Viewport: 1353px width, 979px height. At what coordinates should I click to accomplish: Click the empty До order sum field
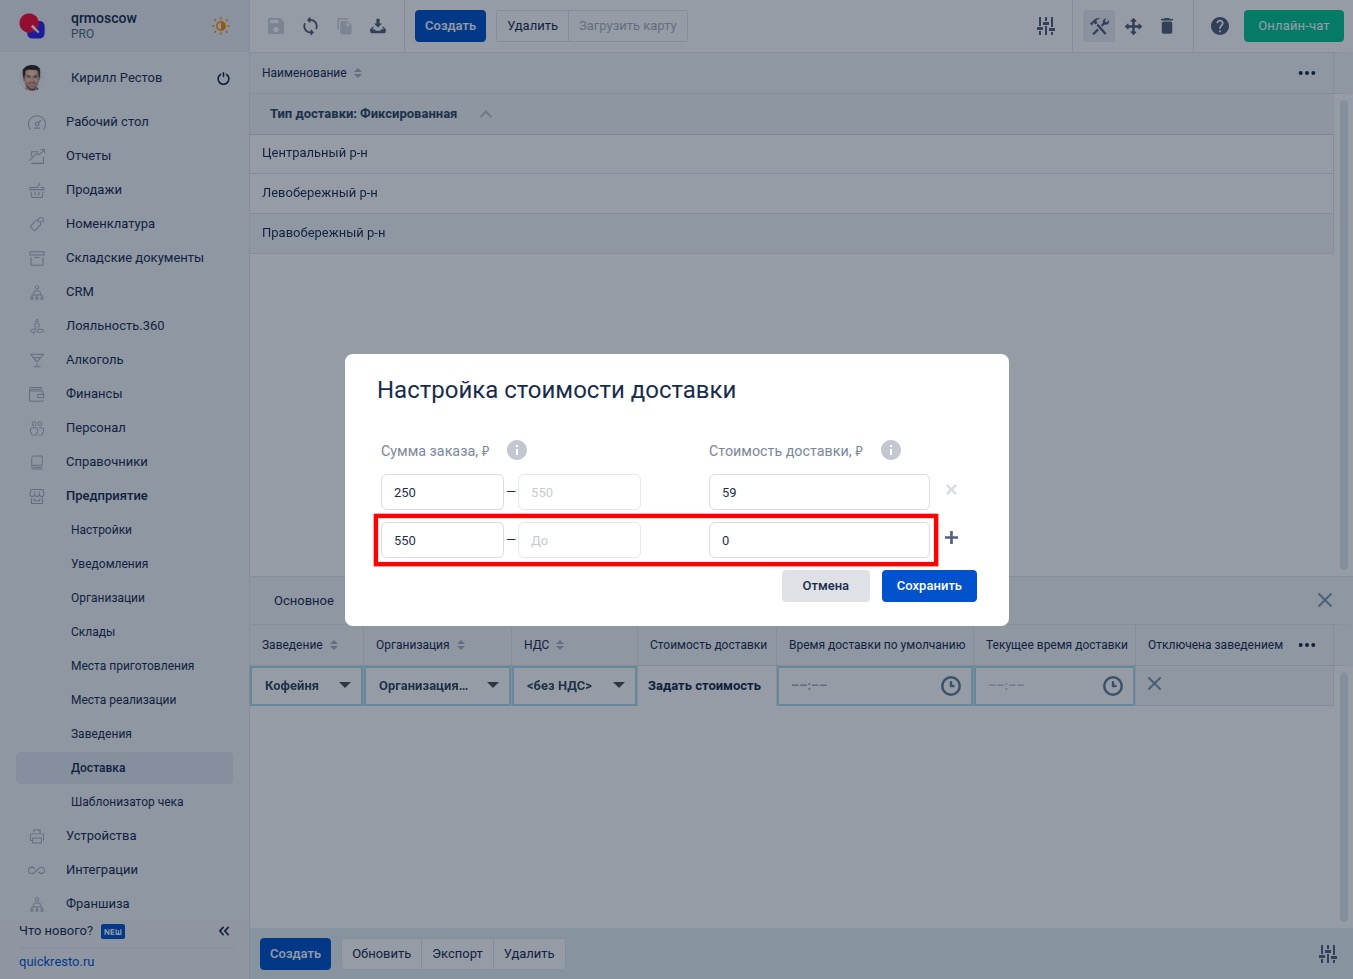click(x=579, y=541)
